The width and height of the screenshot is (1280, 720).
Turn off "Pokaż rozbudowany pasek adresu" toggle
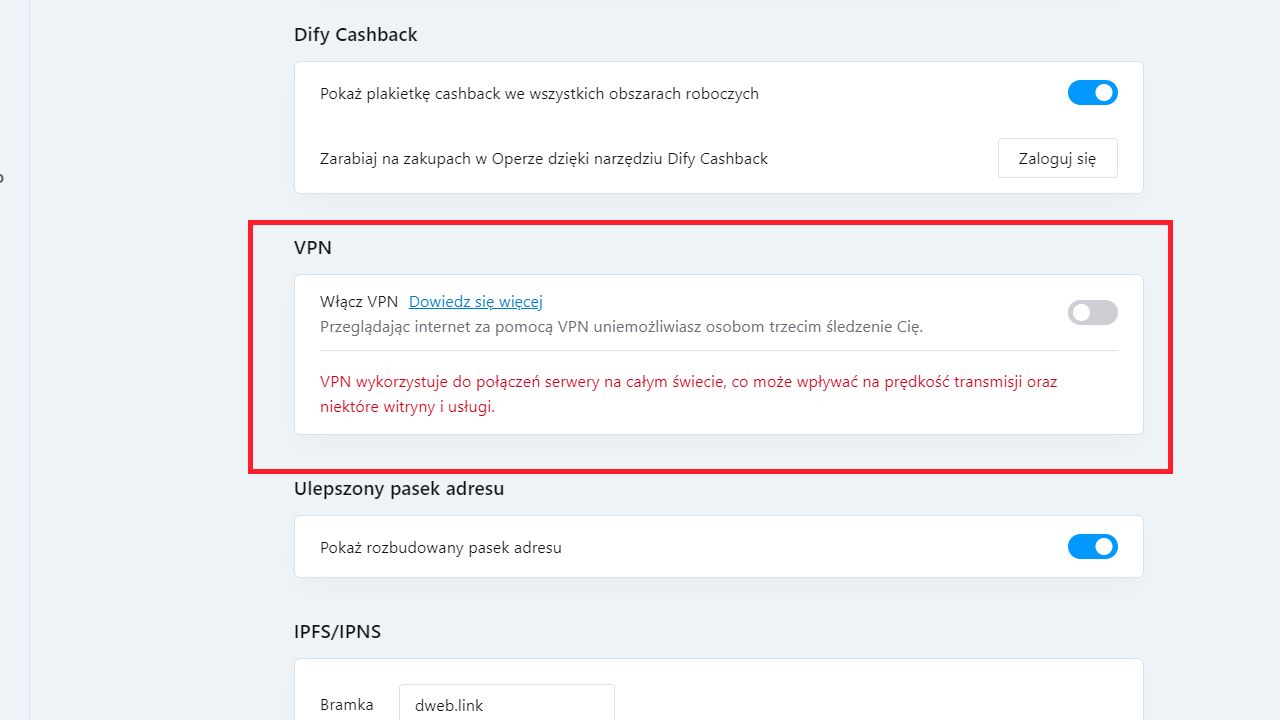(1092, 547)
